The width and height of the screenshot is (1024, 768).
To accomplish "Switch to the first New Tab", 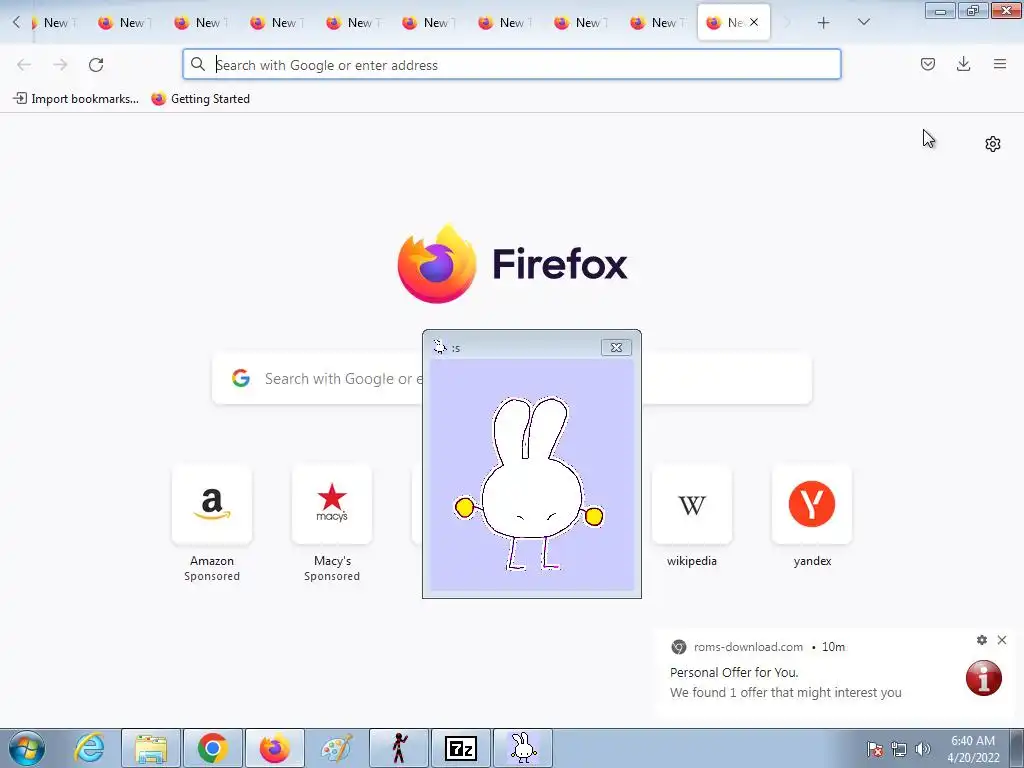I will [55, 23].
